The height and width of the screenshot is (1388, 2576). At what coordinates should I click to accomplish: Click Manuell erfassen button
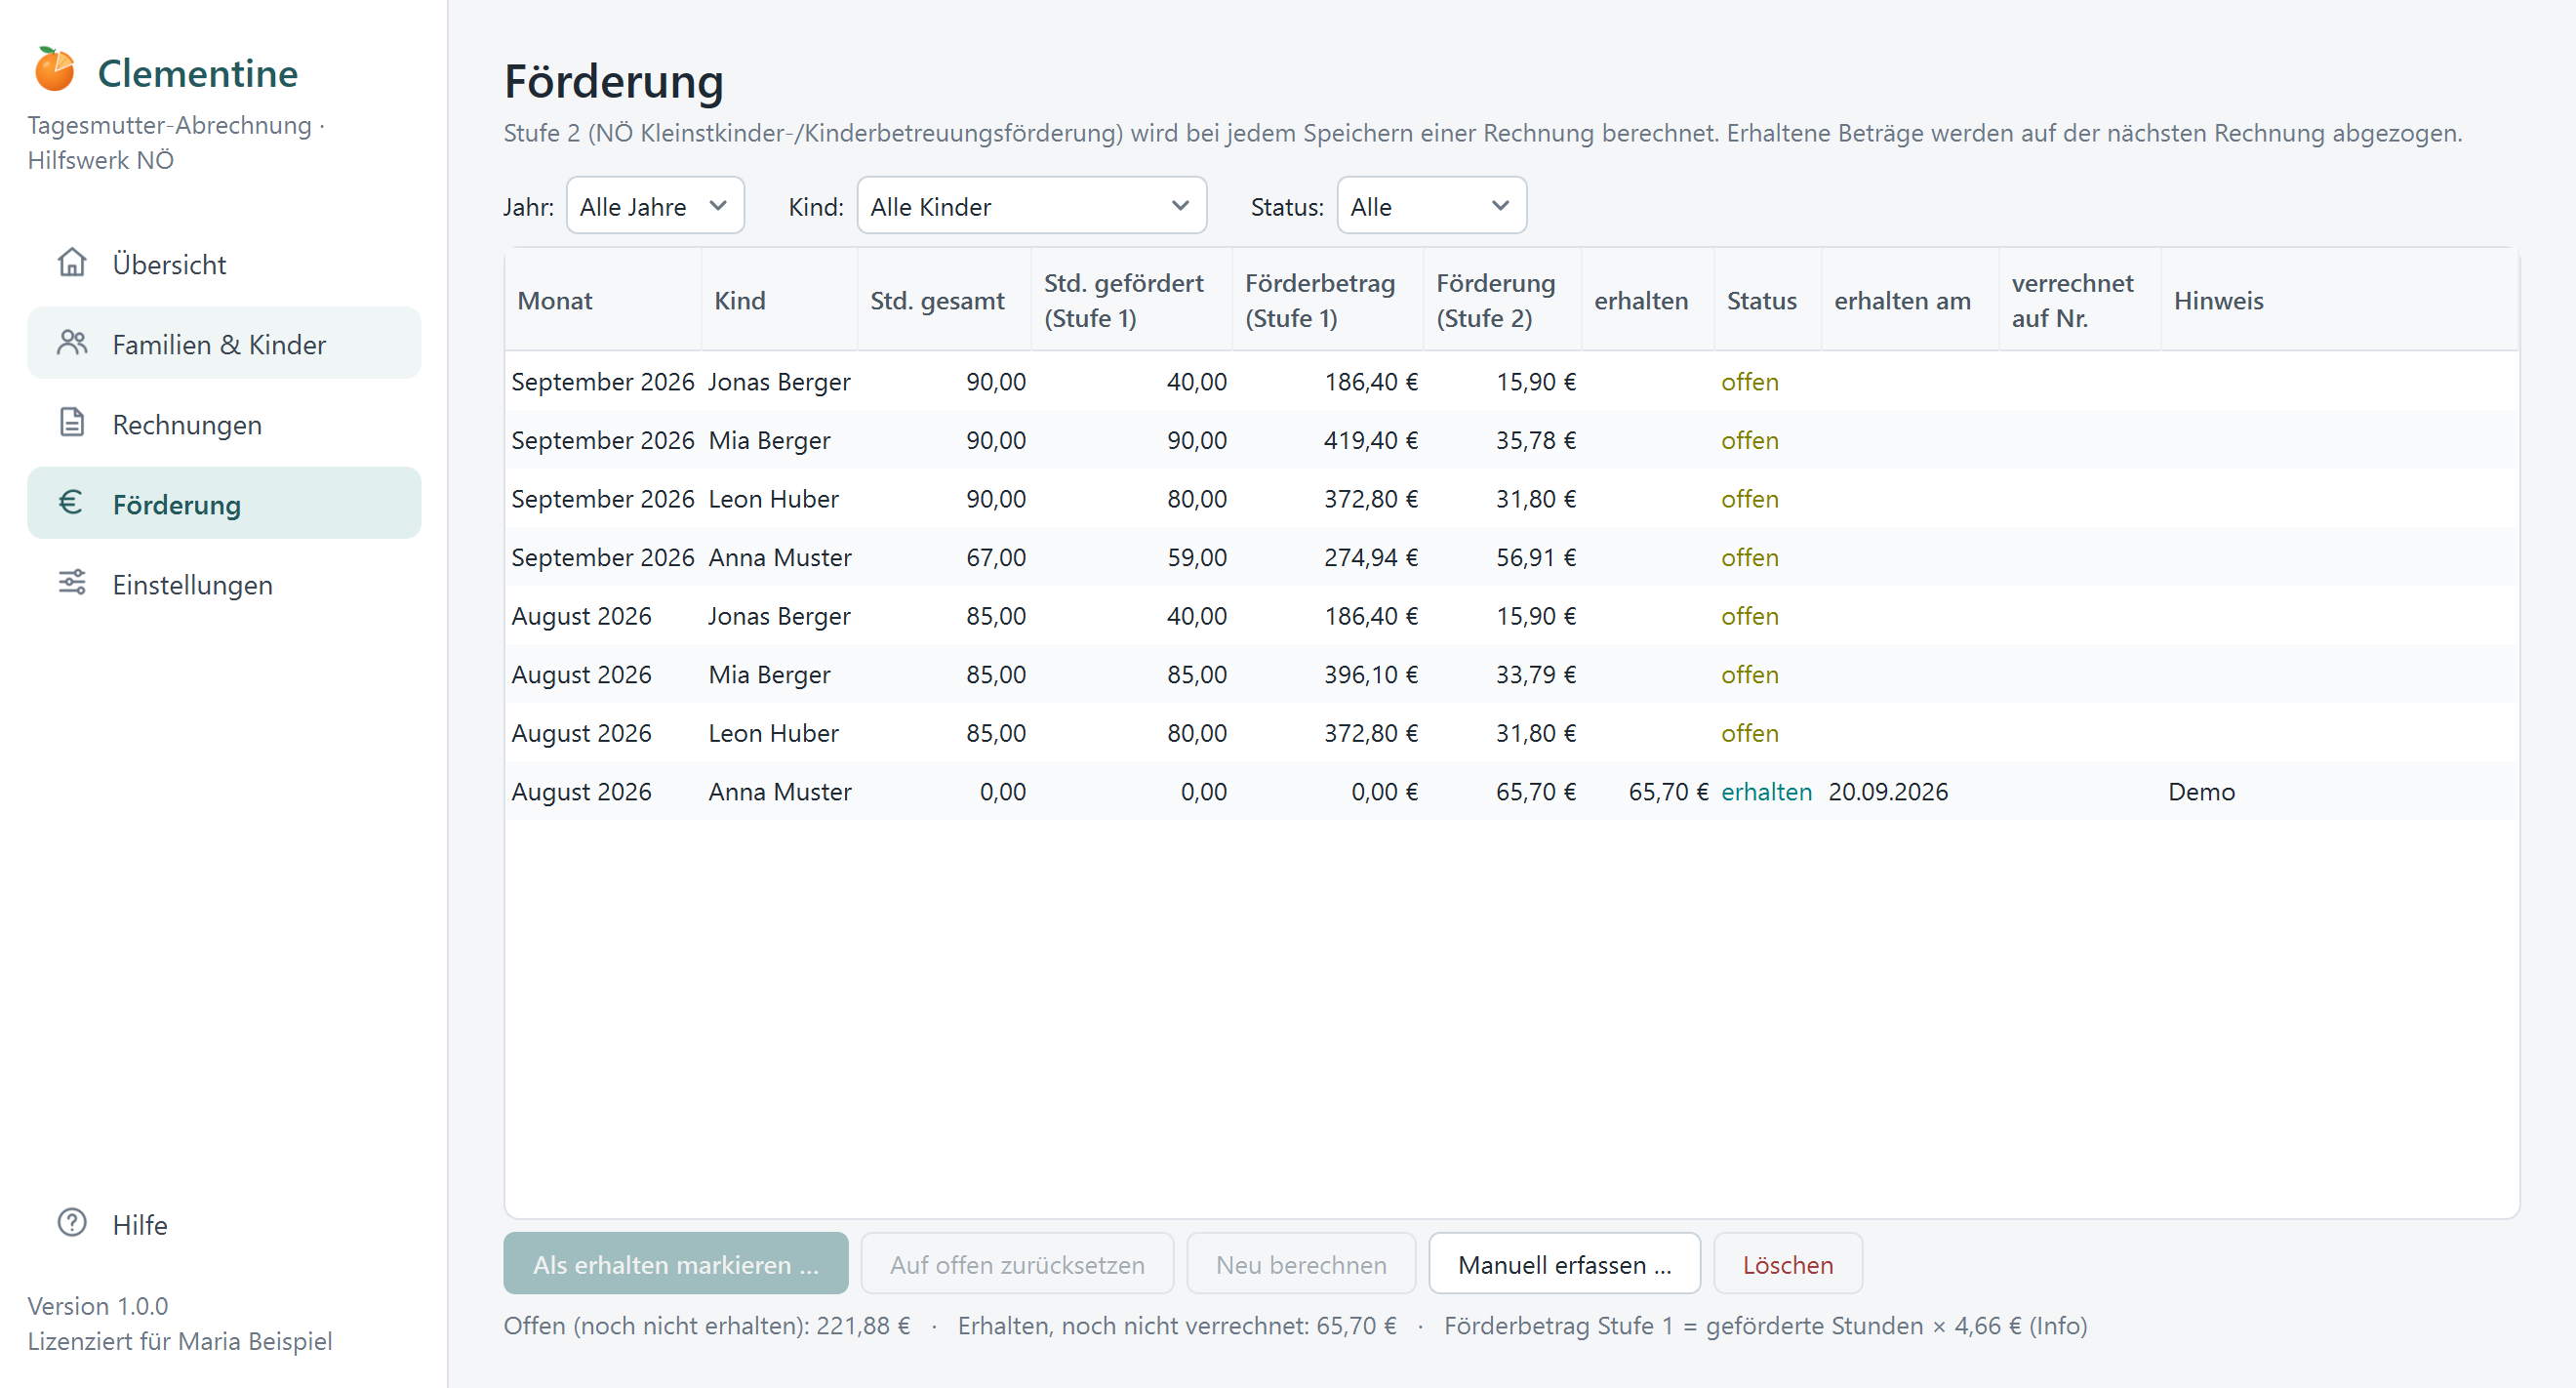tap(1564, 1264)
